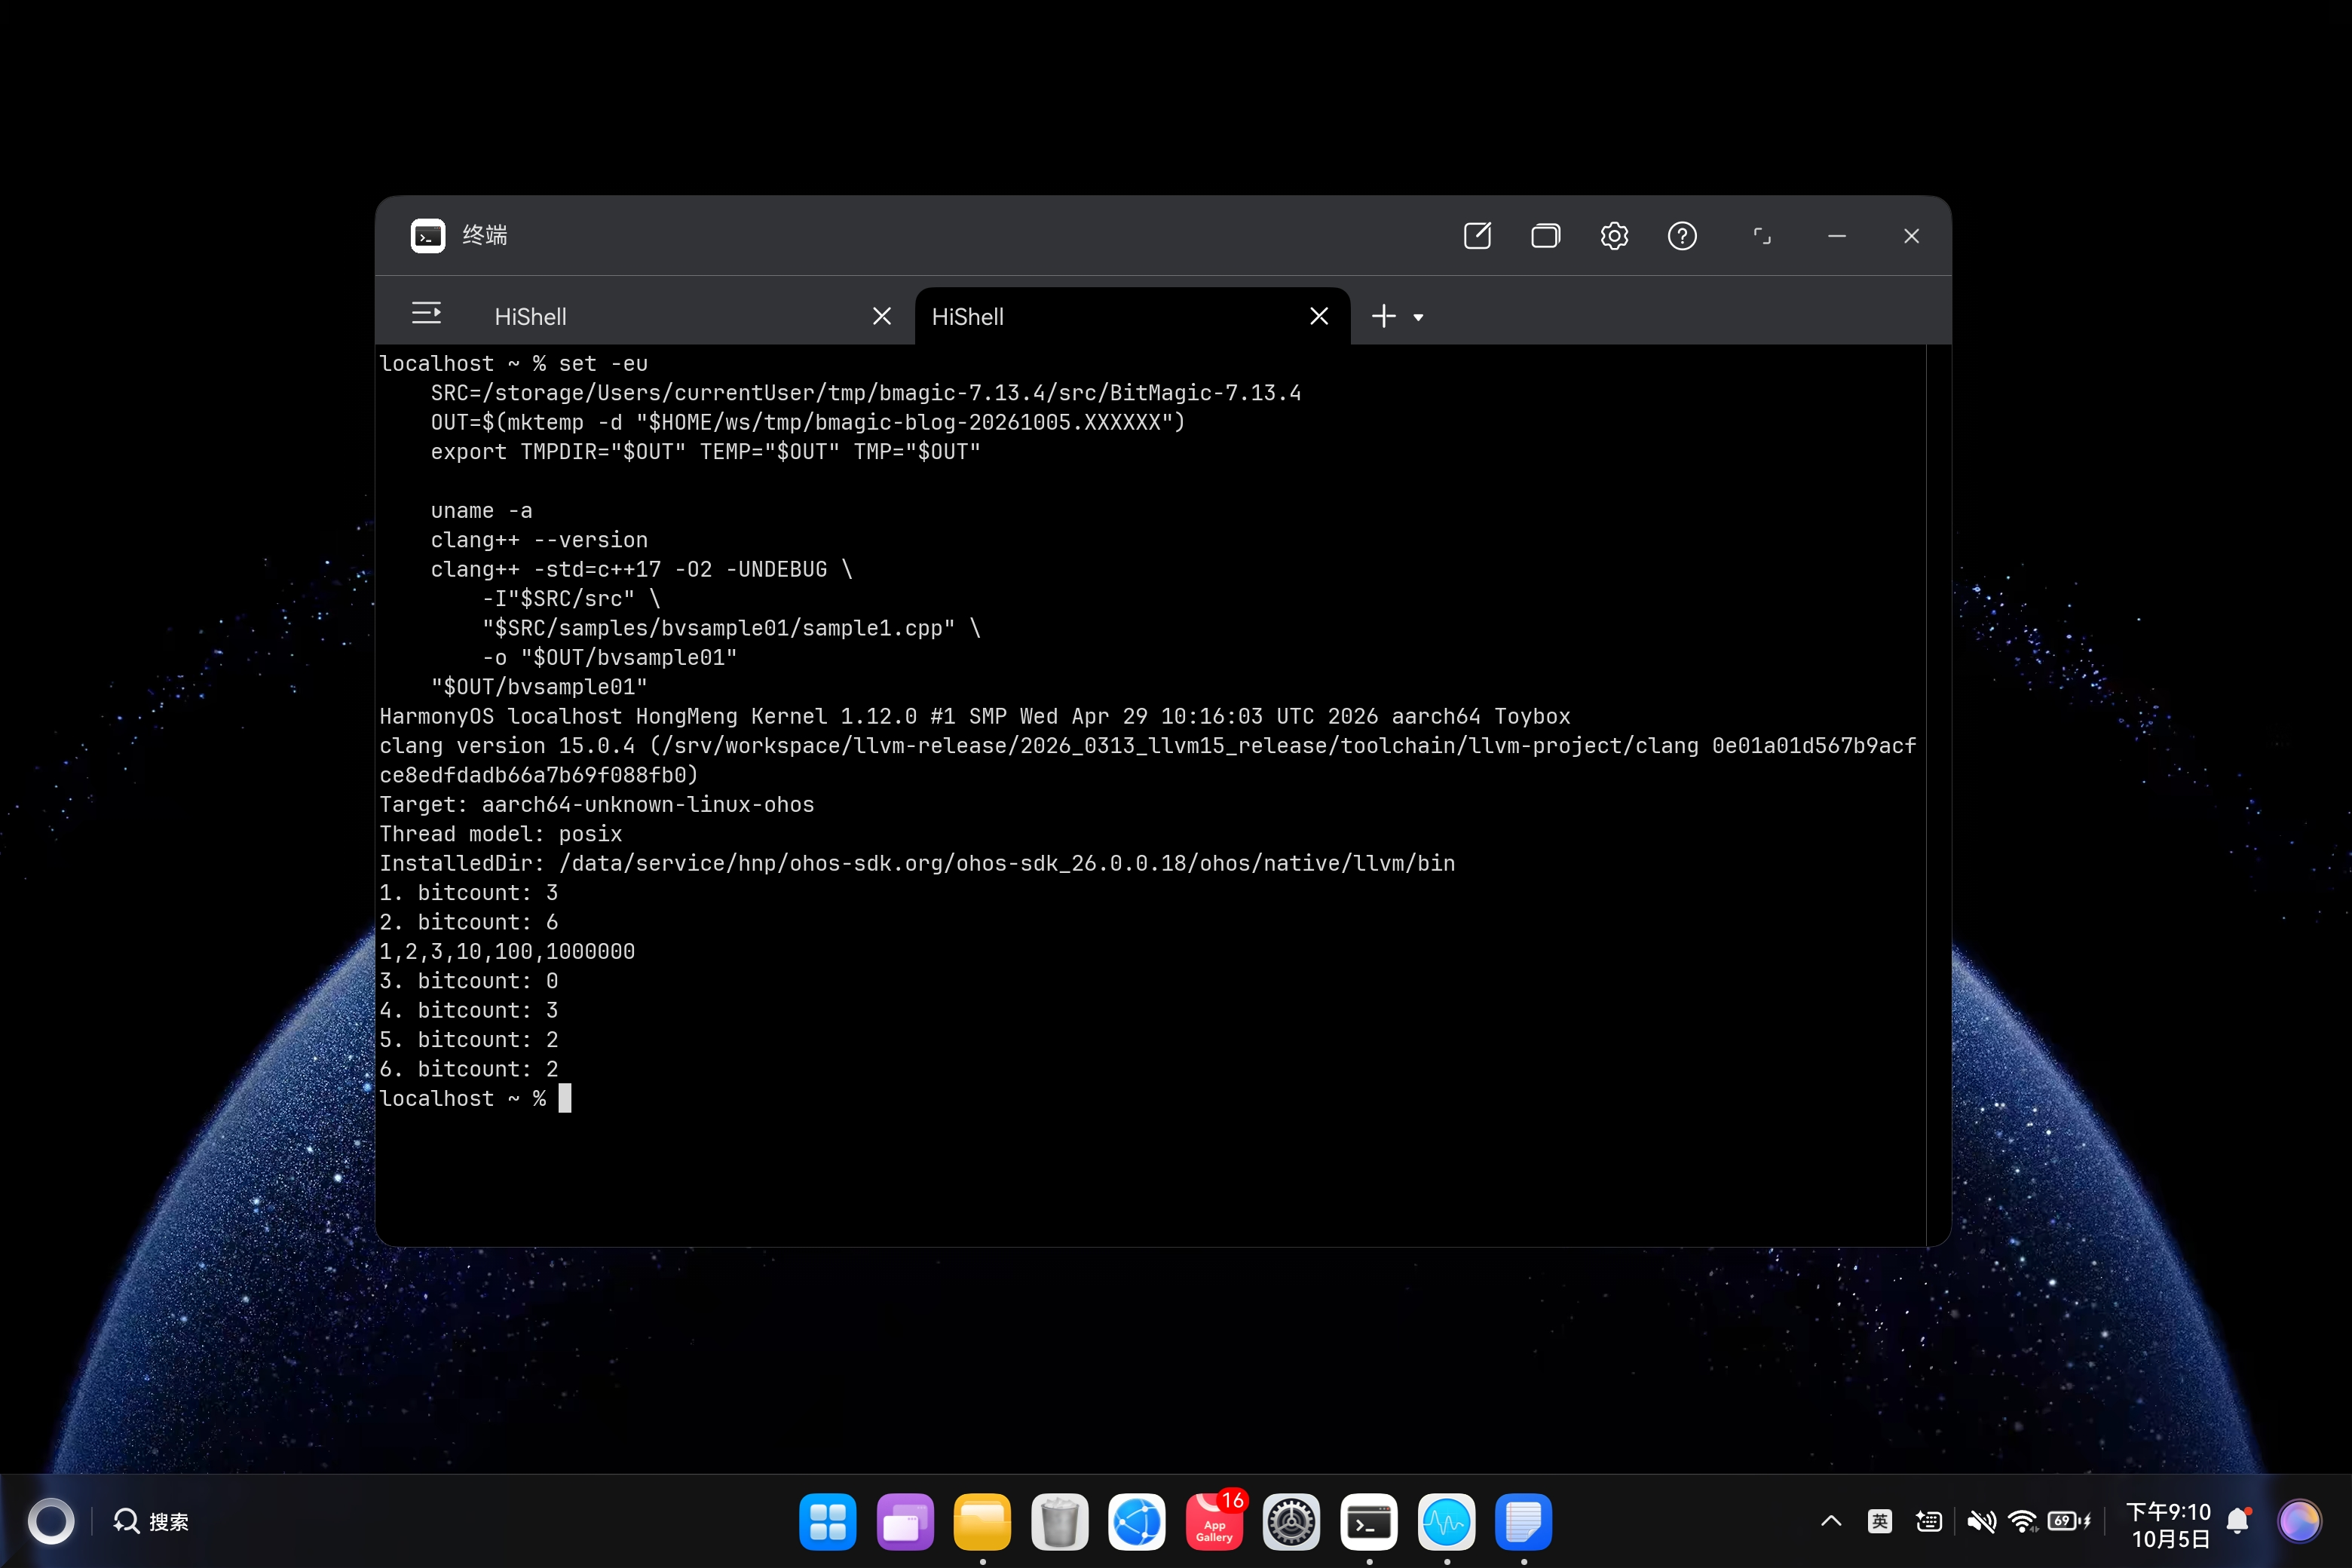Open the launcher grid icon in dock

tap(827, 1521)
